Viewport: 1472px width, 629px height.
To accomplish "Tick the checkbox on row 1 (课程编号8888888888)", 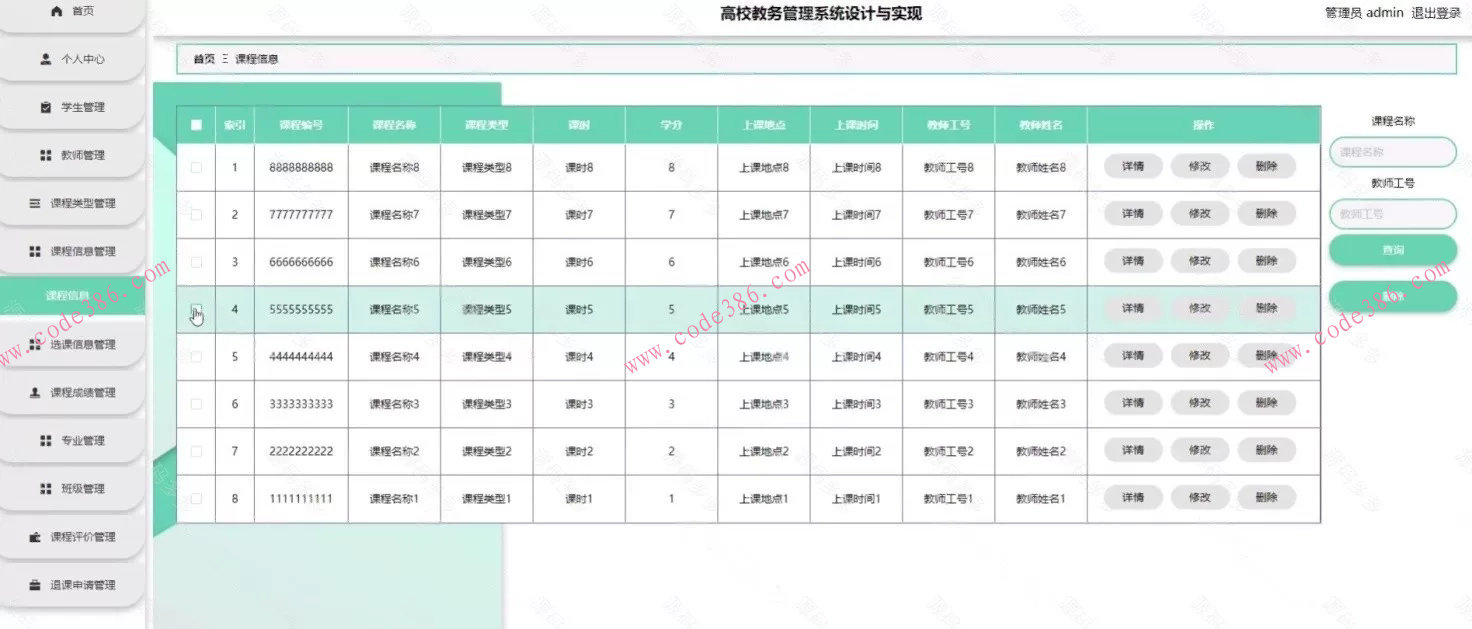I will point(196,166).
